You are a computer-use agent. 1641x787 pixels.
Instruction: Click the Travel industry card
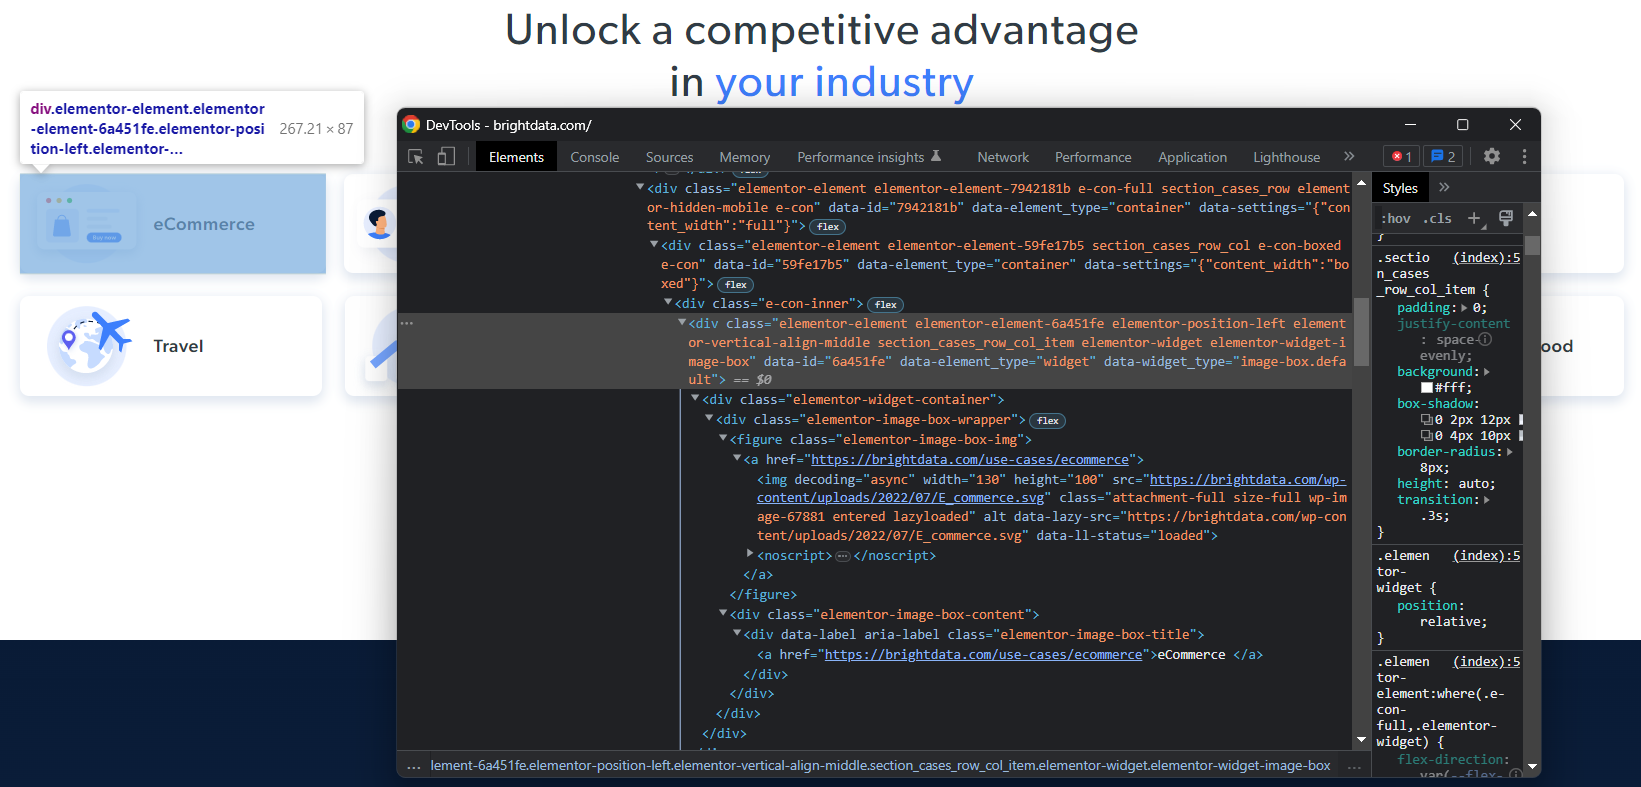pos(171,346)
